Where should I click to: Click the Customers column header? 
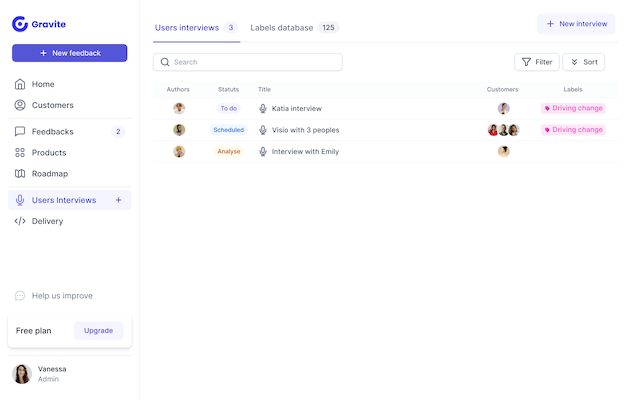(x=502, y=89)
